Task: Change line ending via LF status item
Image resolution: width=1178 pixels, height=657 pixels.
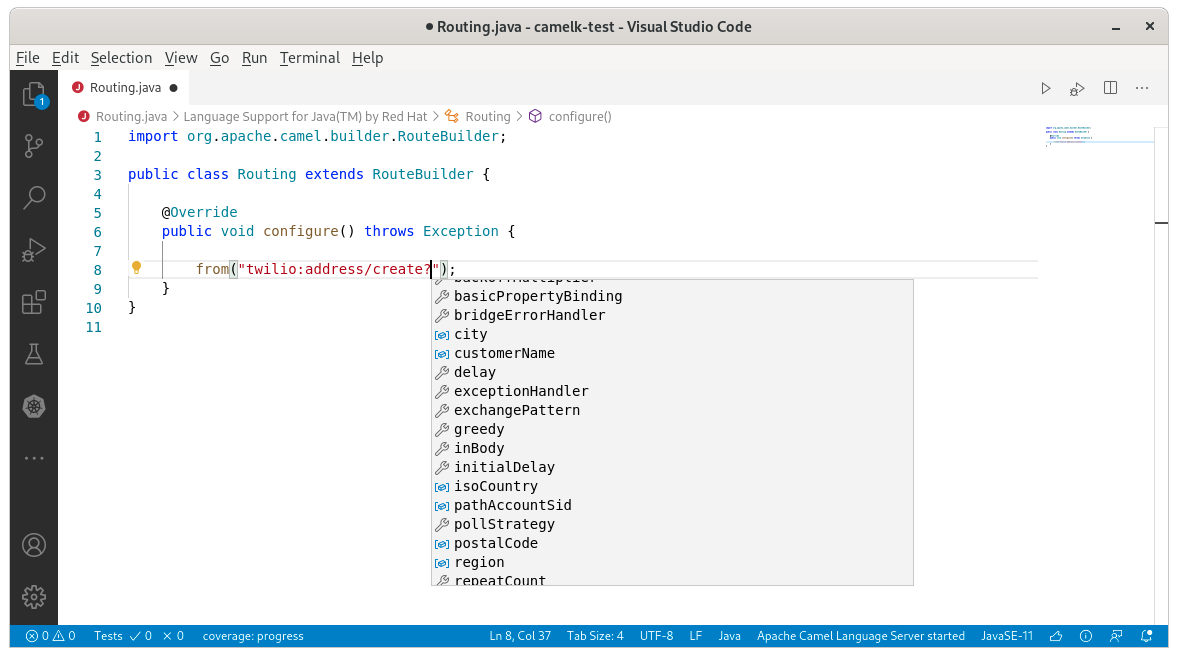Action: (x=696, y=636)
